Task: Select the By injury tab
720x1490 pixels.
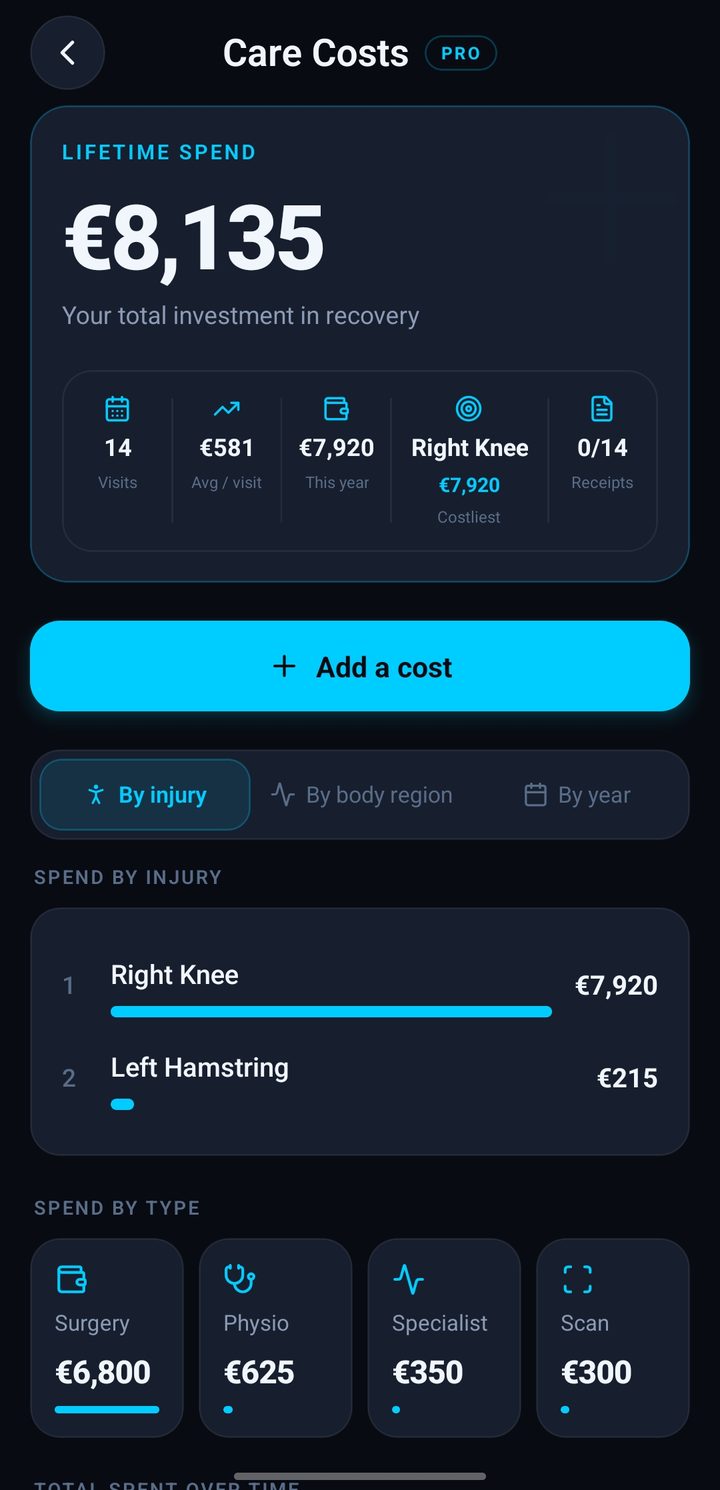Action: 145,795
